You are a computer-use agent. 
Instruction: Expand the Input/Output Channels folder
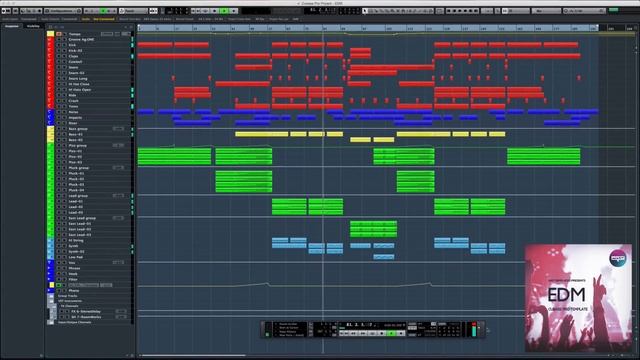click(51, 322)
